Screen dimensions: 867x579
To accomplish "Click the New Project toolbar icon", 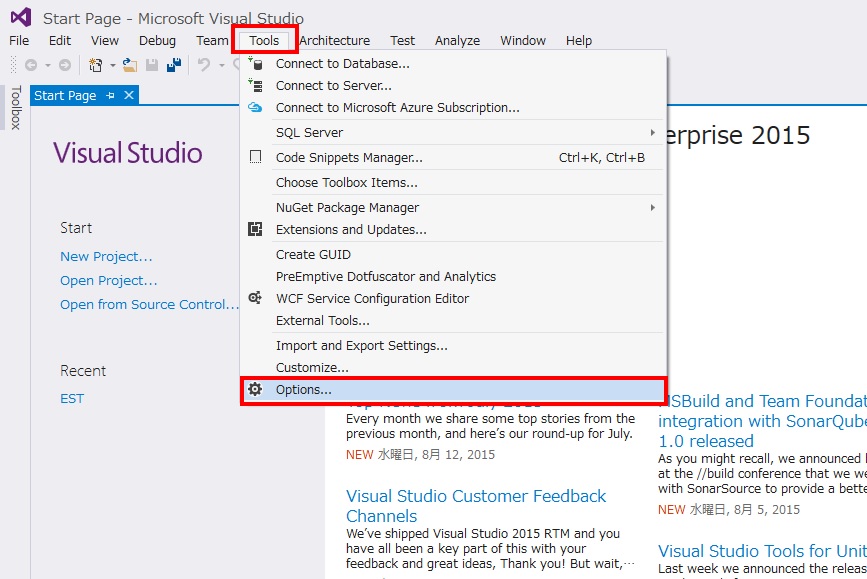I will click(x=95, y=65).
